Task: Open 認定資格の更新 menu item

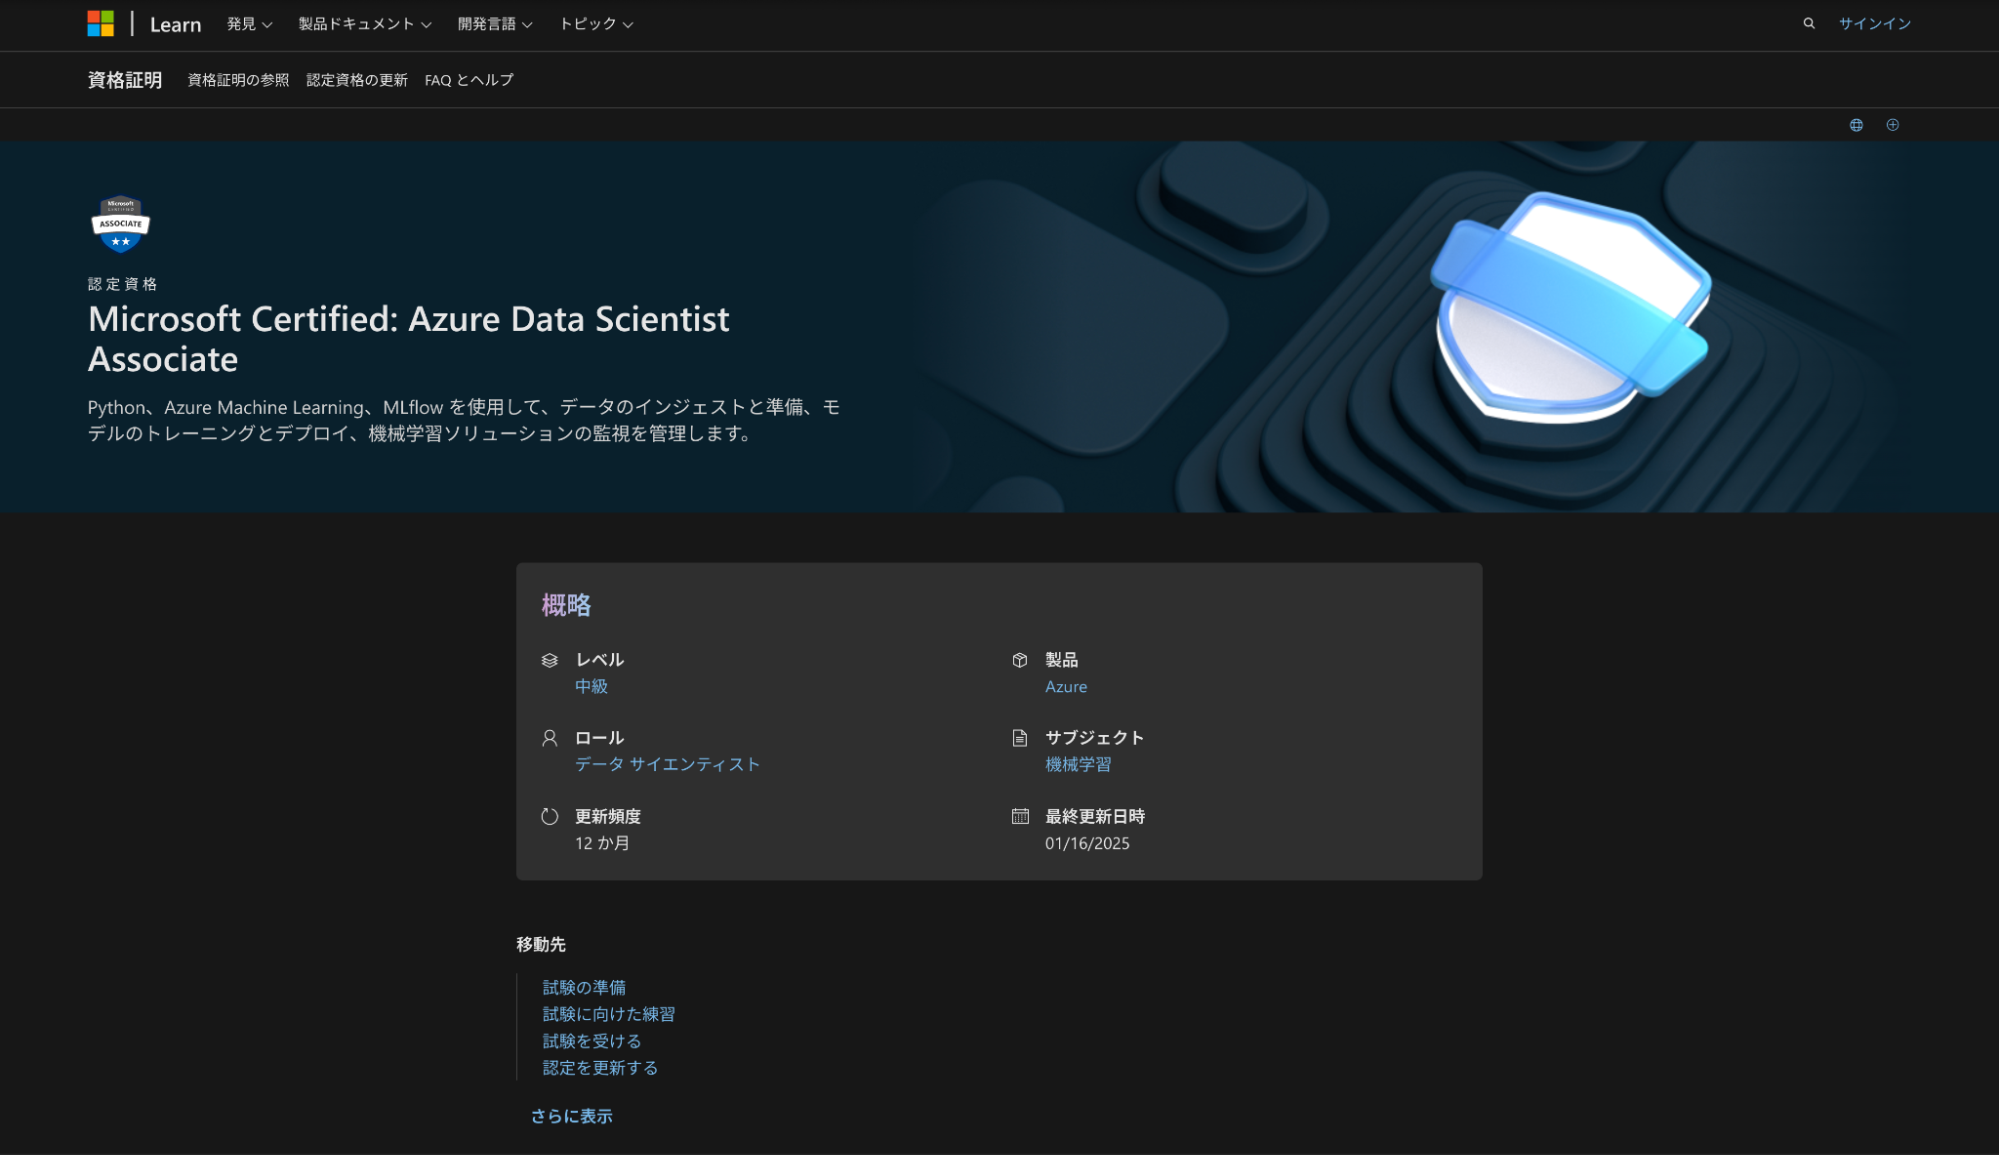Action: click(357, 80)
